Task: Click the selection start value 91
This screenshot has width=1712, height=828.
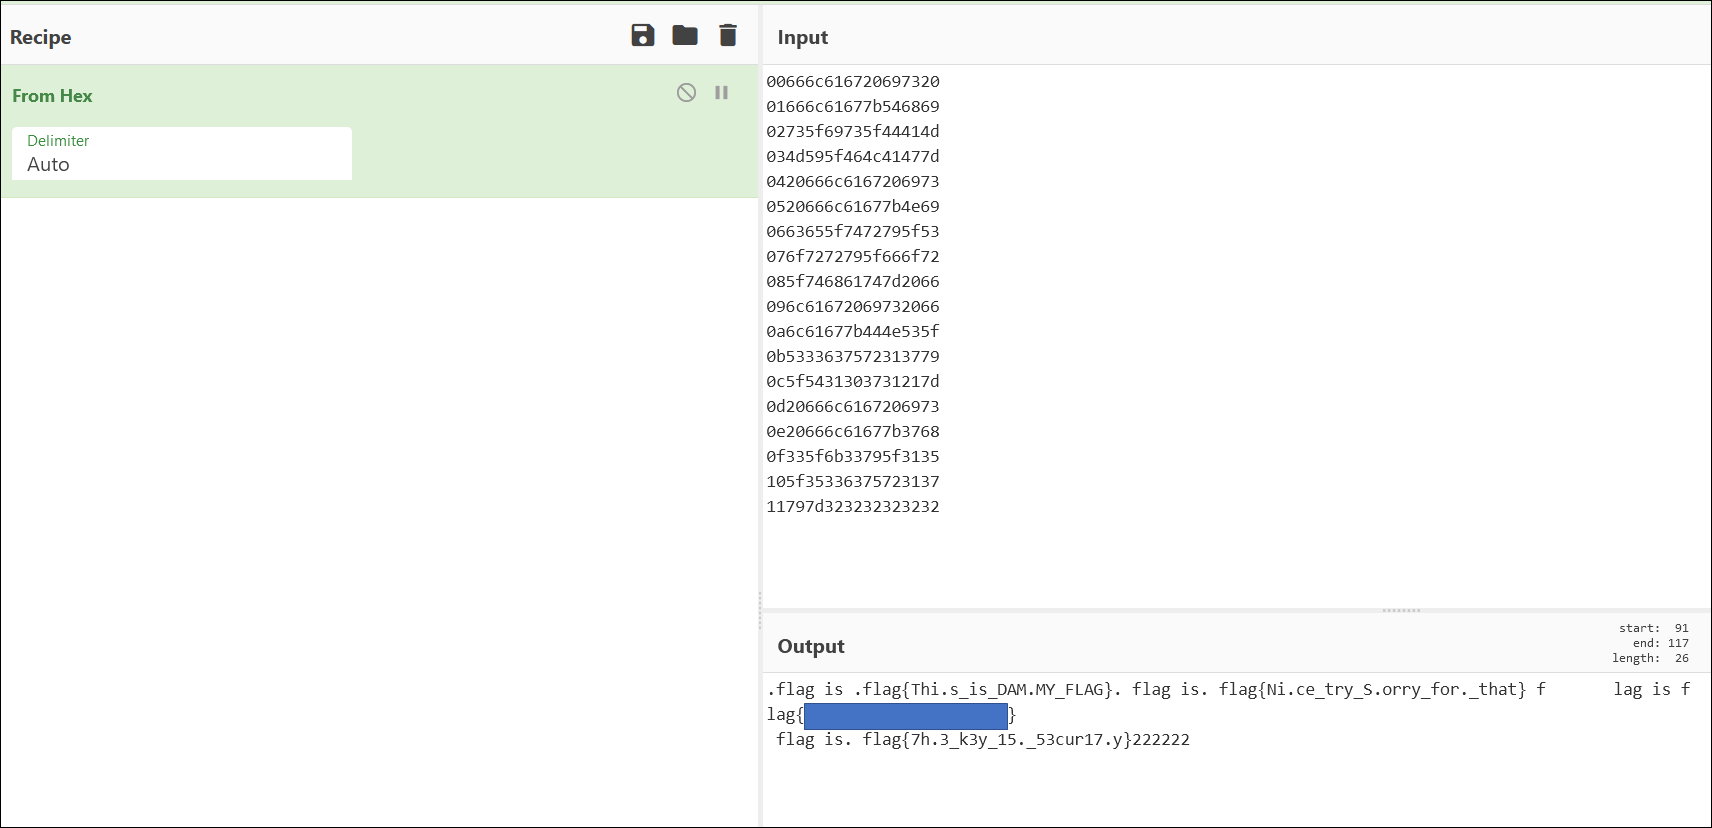Action: pyautogui.click(x=1682, y=628)
